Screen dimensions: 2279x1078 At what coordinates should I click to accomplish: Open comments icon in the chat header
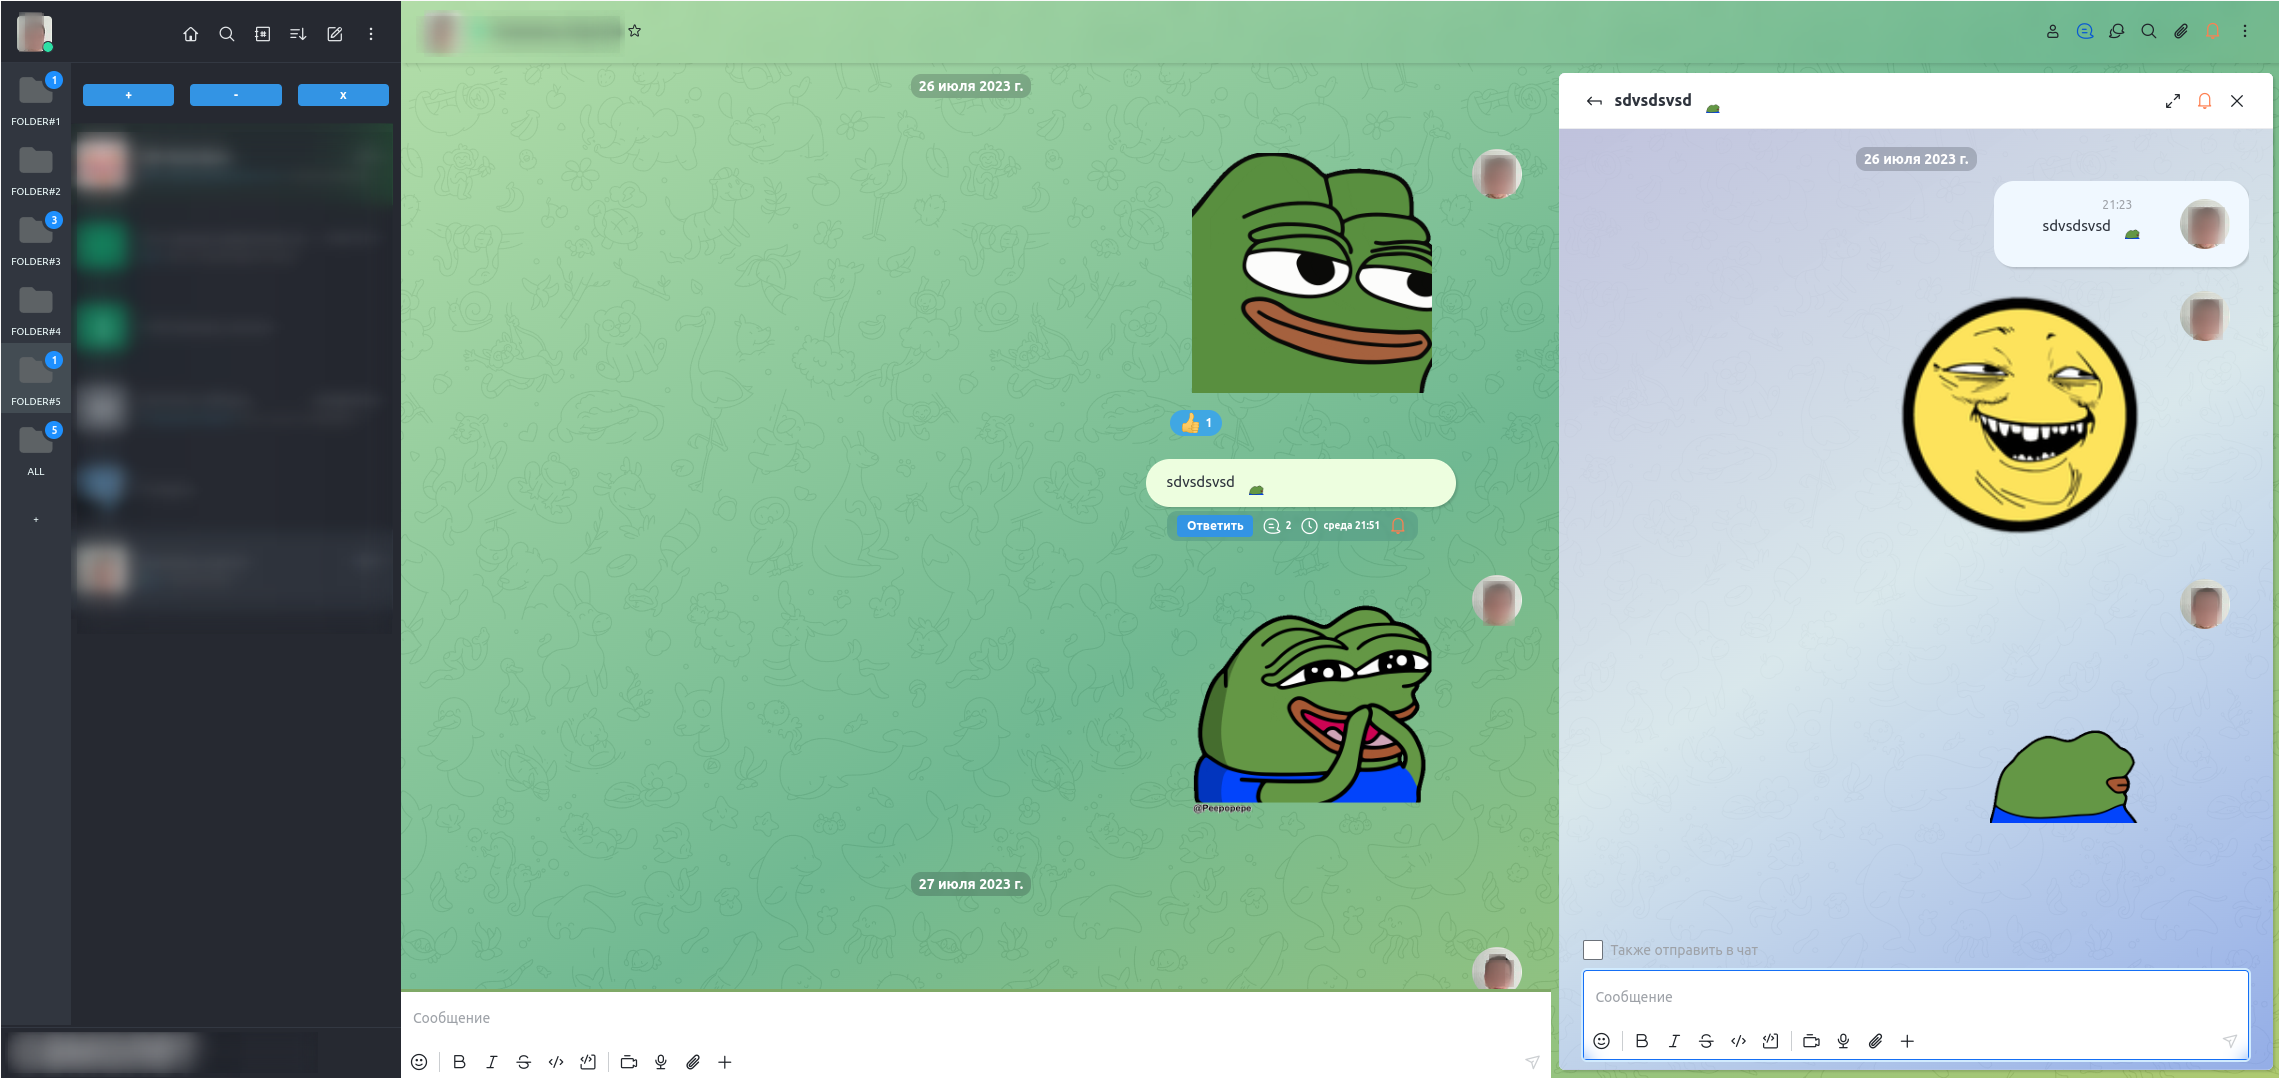[2085, 31]
